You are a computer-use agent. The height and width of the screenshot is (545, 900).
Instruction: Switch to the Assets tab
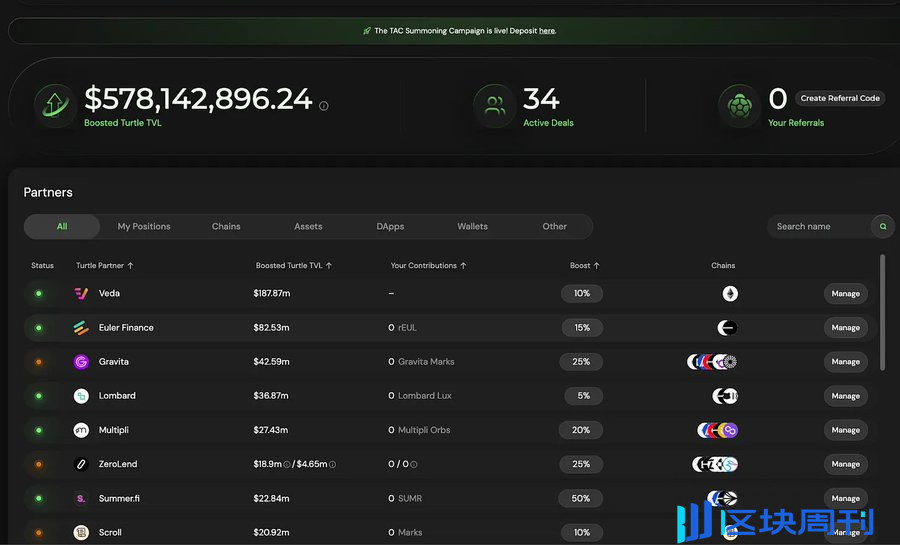308,227
